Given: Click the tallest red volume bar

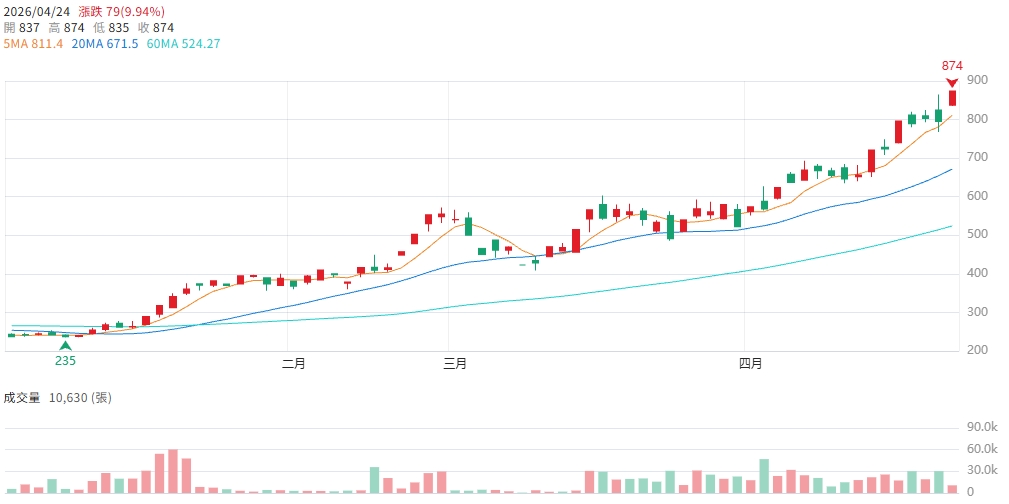Looking at the screenshot, I should coord(173,471).
